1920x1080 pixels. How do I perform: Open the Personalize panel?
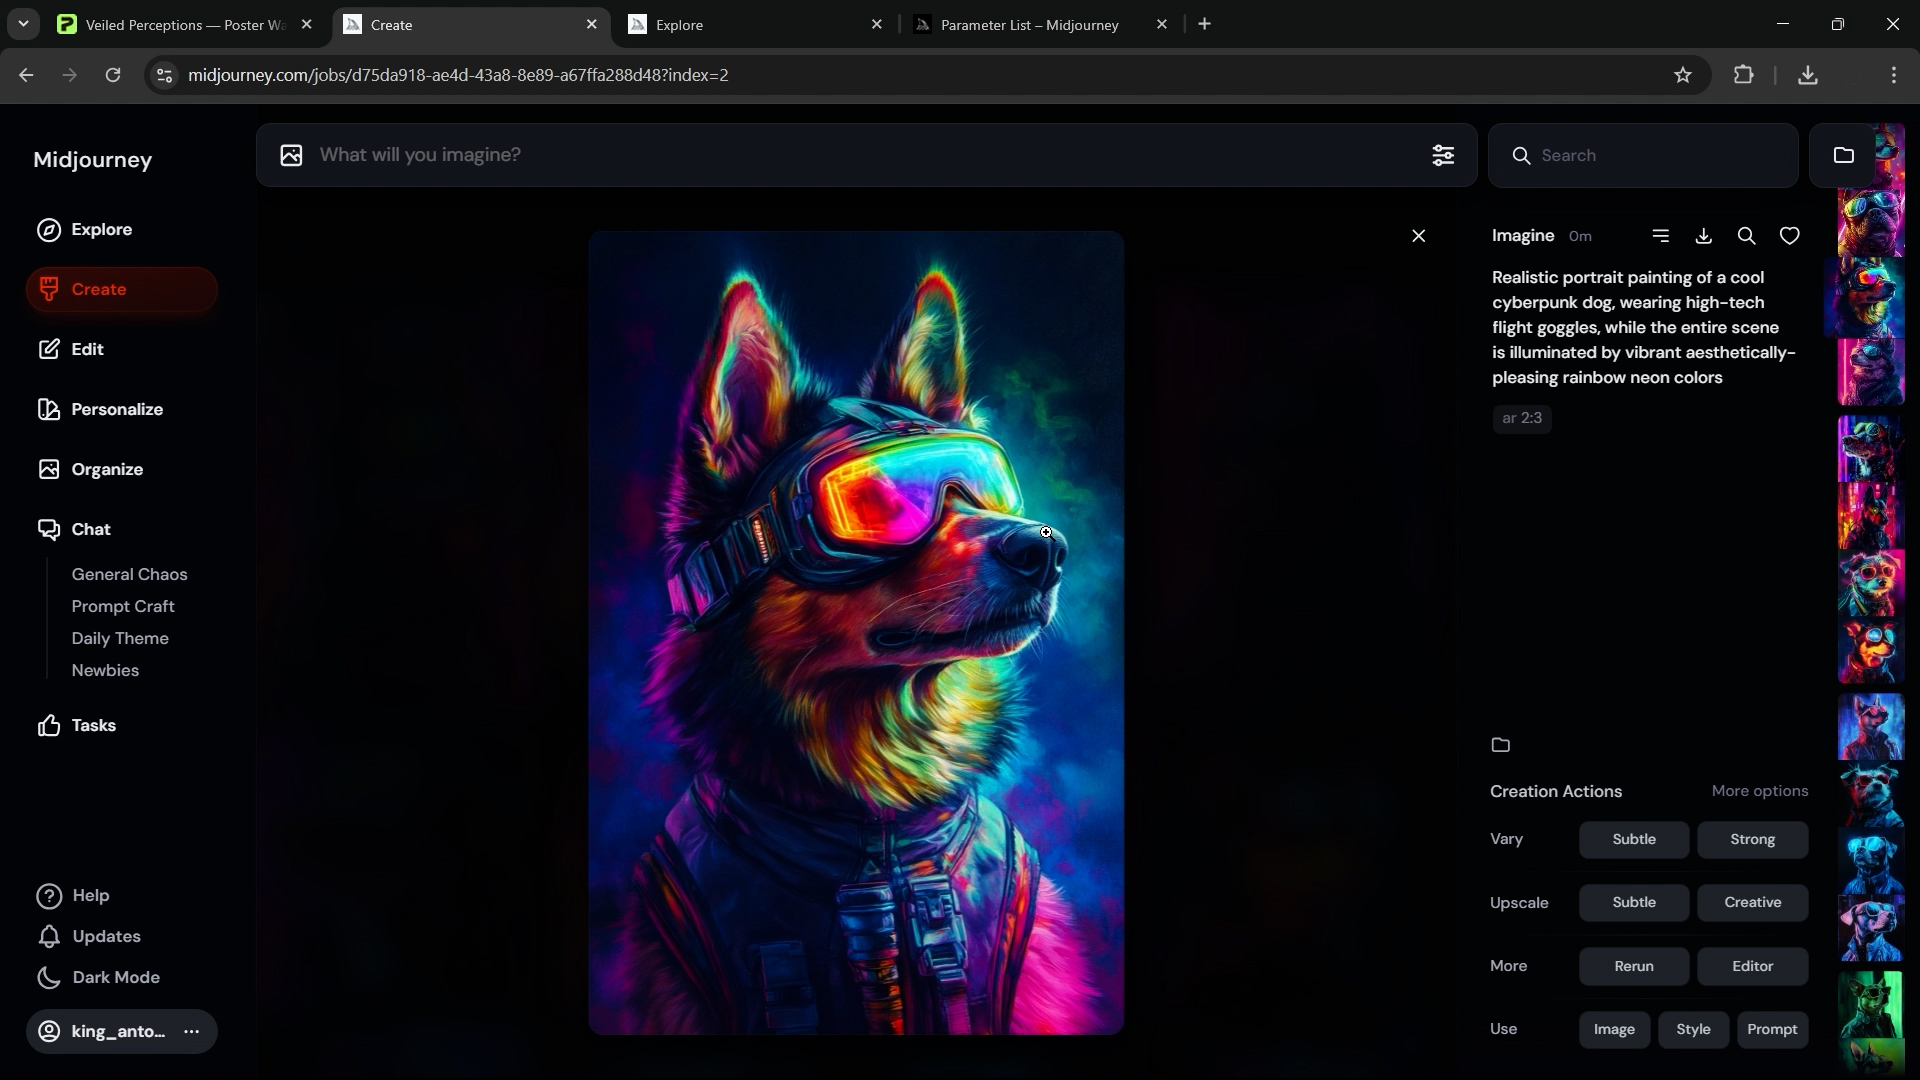pos(118,409)
